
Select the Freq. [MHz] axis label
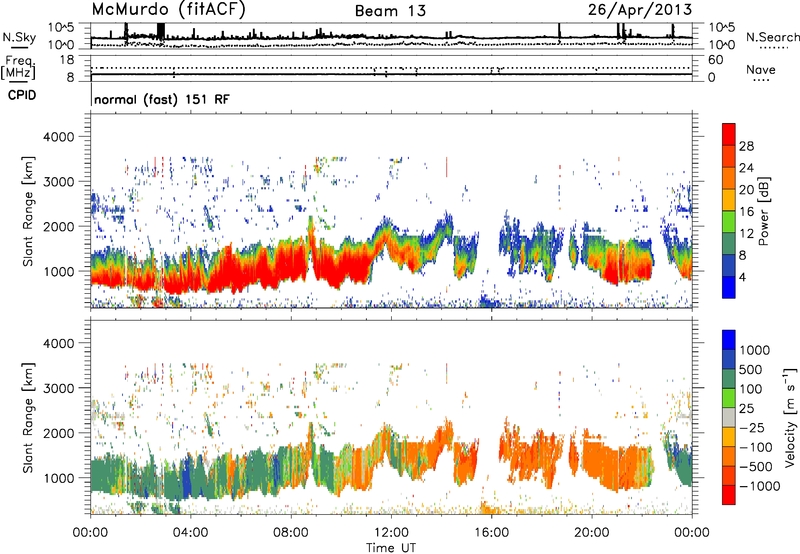(18, 67)
